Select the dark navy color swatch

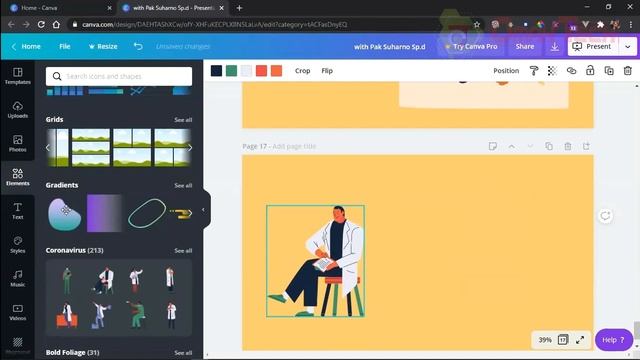tap(216, 71)
